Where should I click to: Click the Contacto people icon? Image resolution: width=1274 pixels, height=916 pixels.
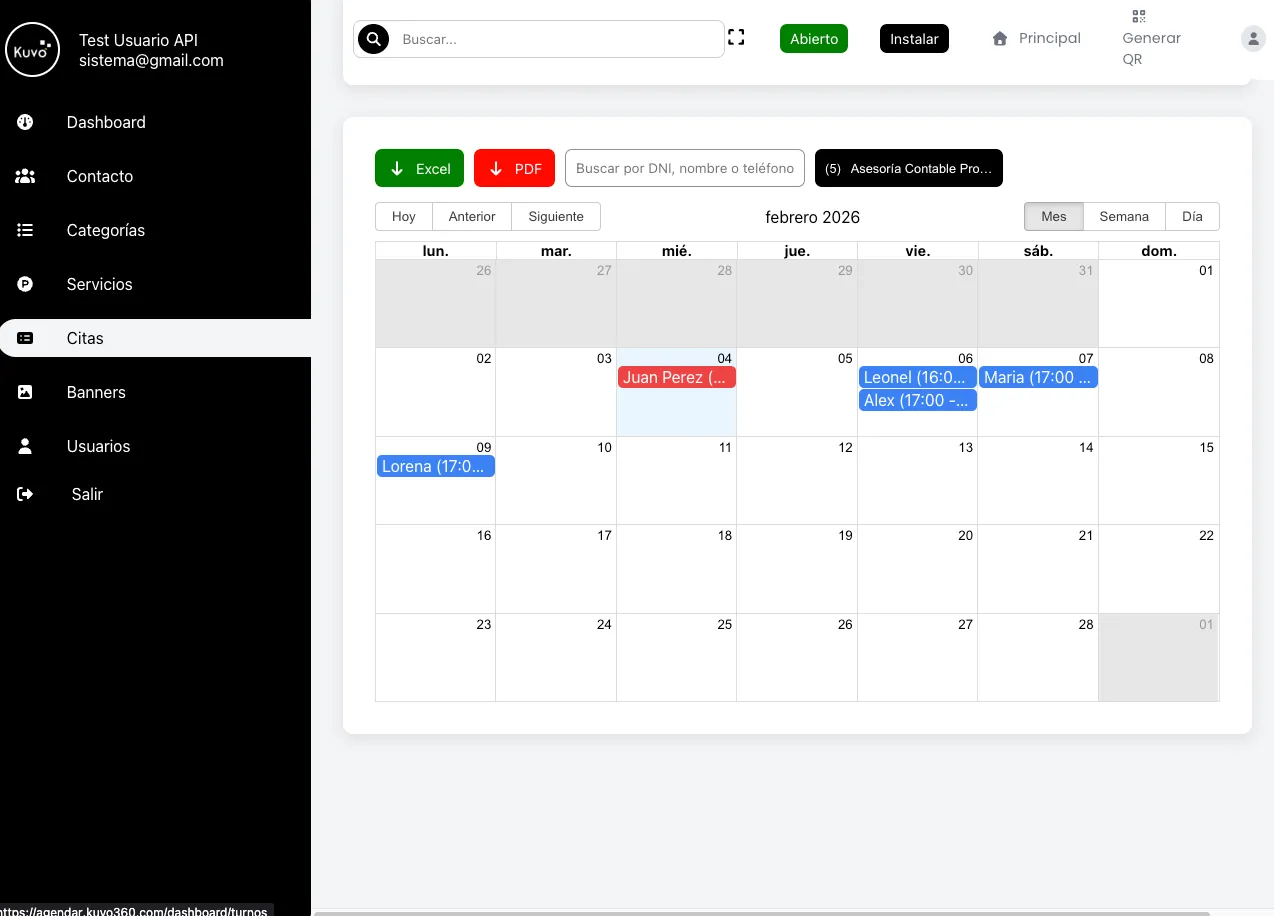pos(26,176)
